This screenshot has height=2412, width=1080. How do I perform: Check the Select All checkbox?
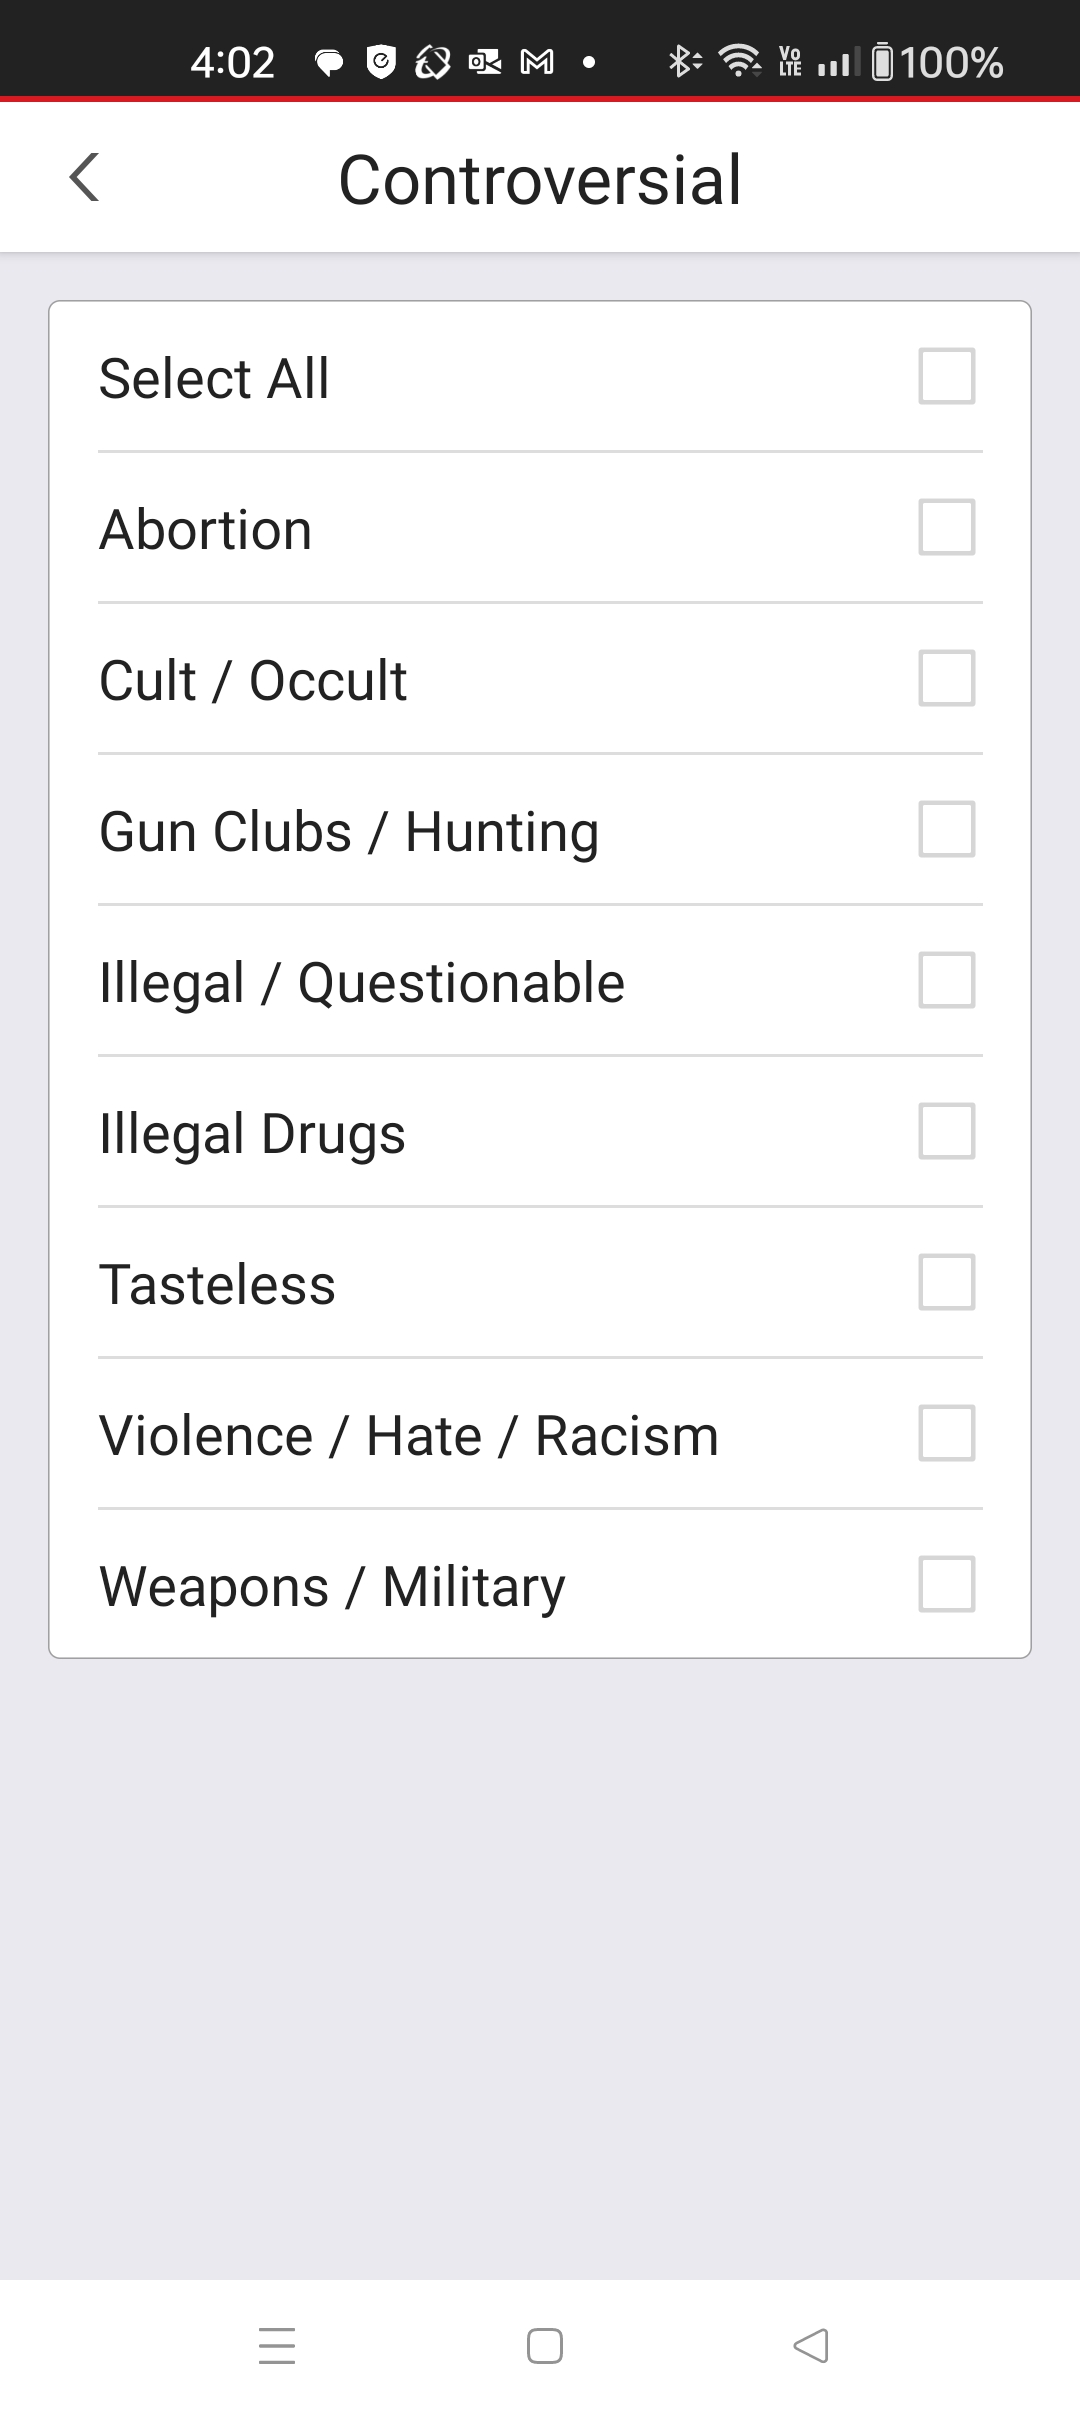point(946,376)
